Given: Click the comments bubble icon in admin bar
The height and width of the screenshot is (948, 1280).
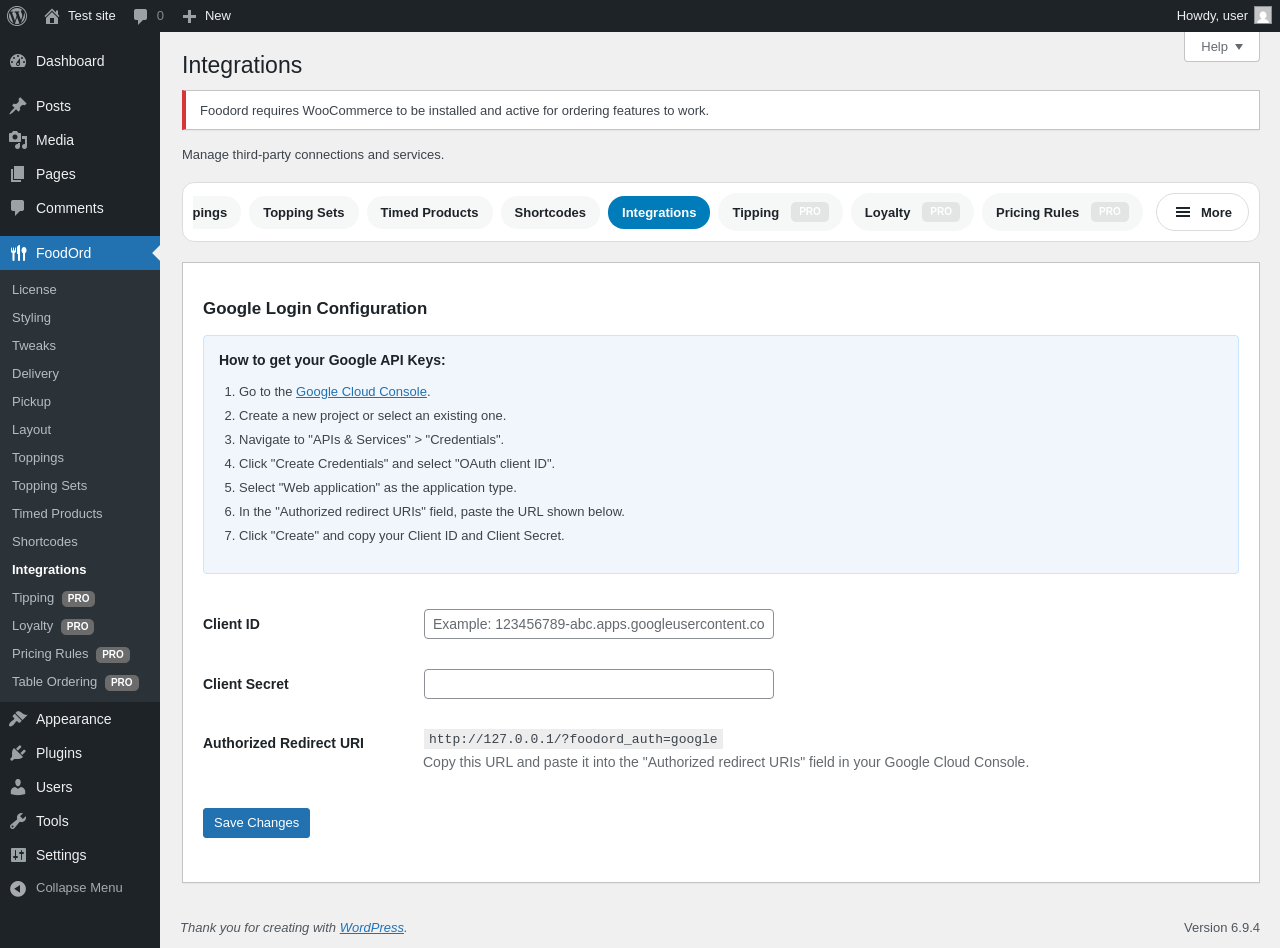Looking at the screenshot, I should click(141, 16).
